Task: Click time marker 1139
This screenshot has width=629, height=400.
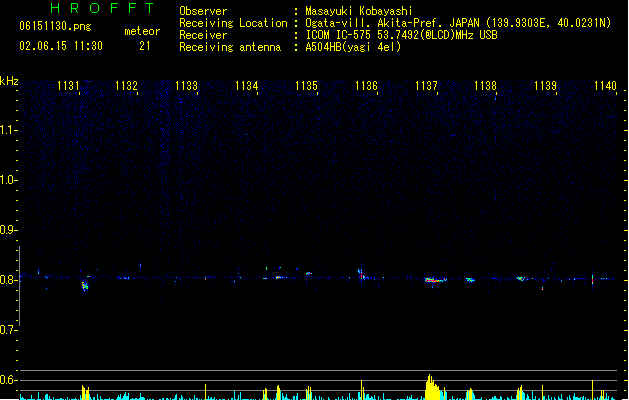Action: click(546, 86)
